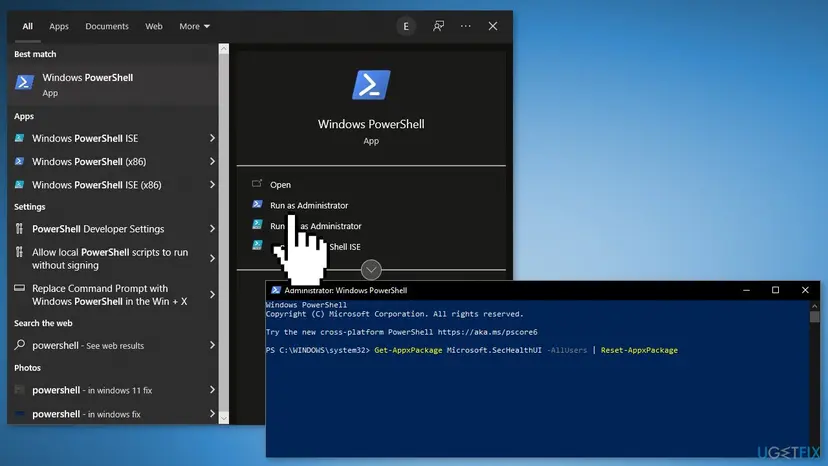Click the Open action window icon

(257, 183)
